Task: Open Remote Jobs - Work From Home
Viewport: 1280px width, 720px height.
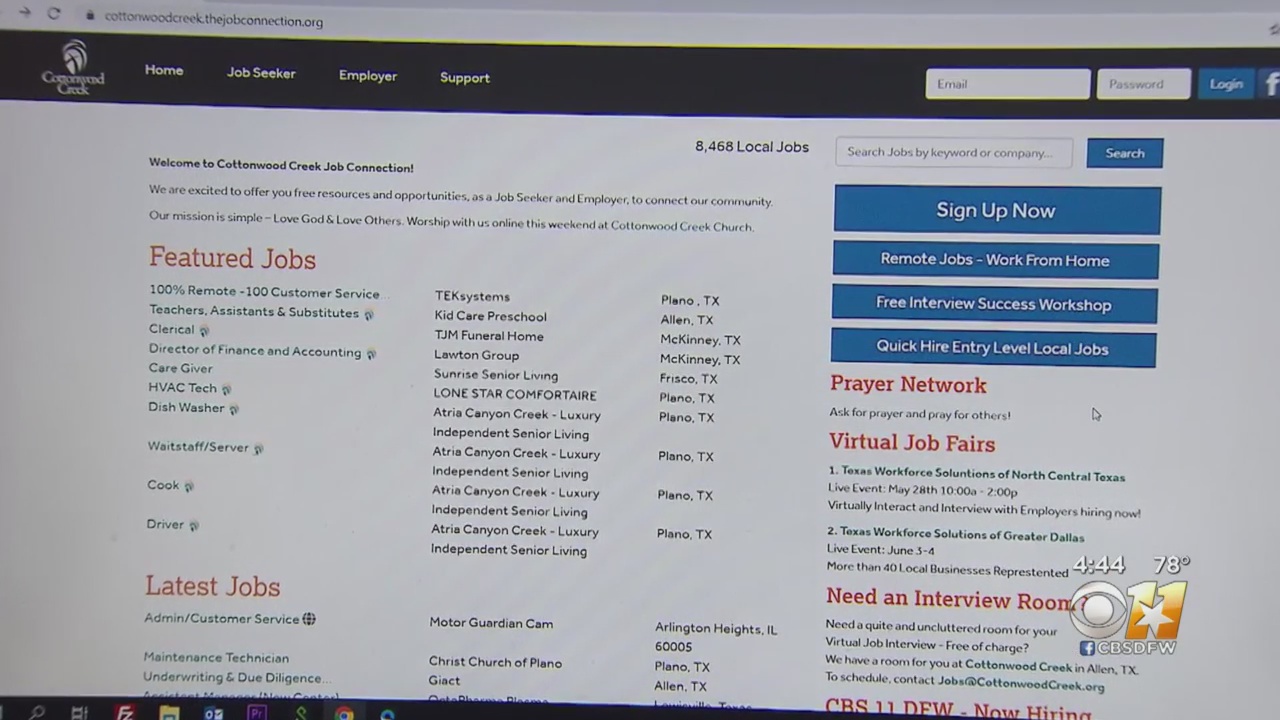Action: click(995, 260)
